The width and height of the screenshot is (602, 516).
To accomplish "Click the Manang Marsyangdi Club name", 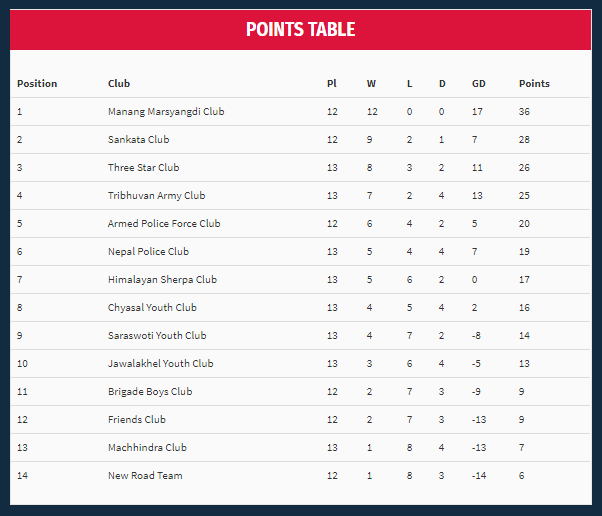I will click(x=166, y=112).
